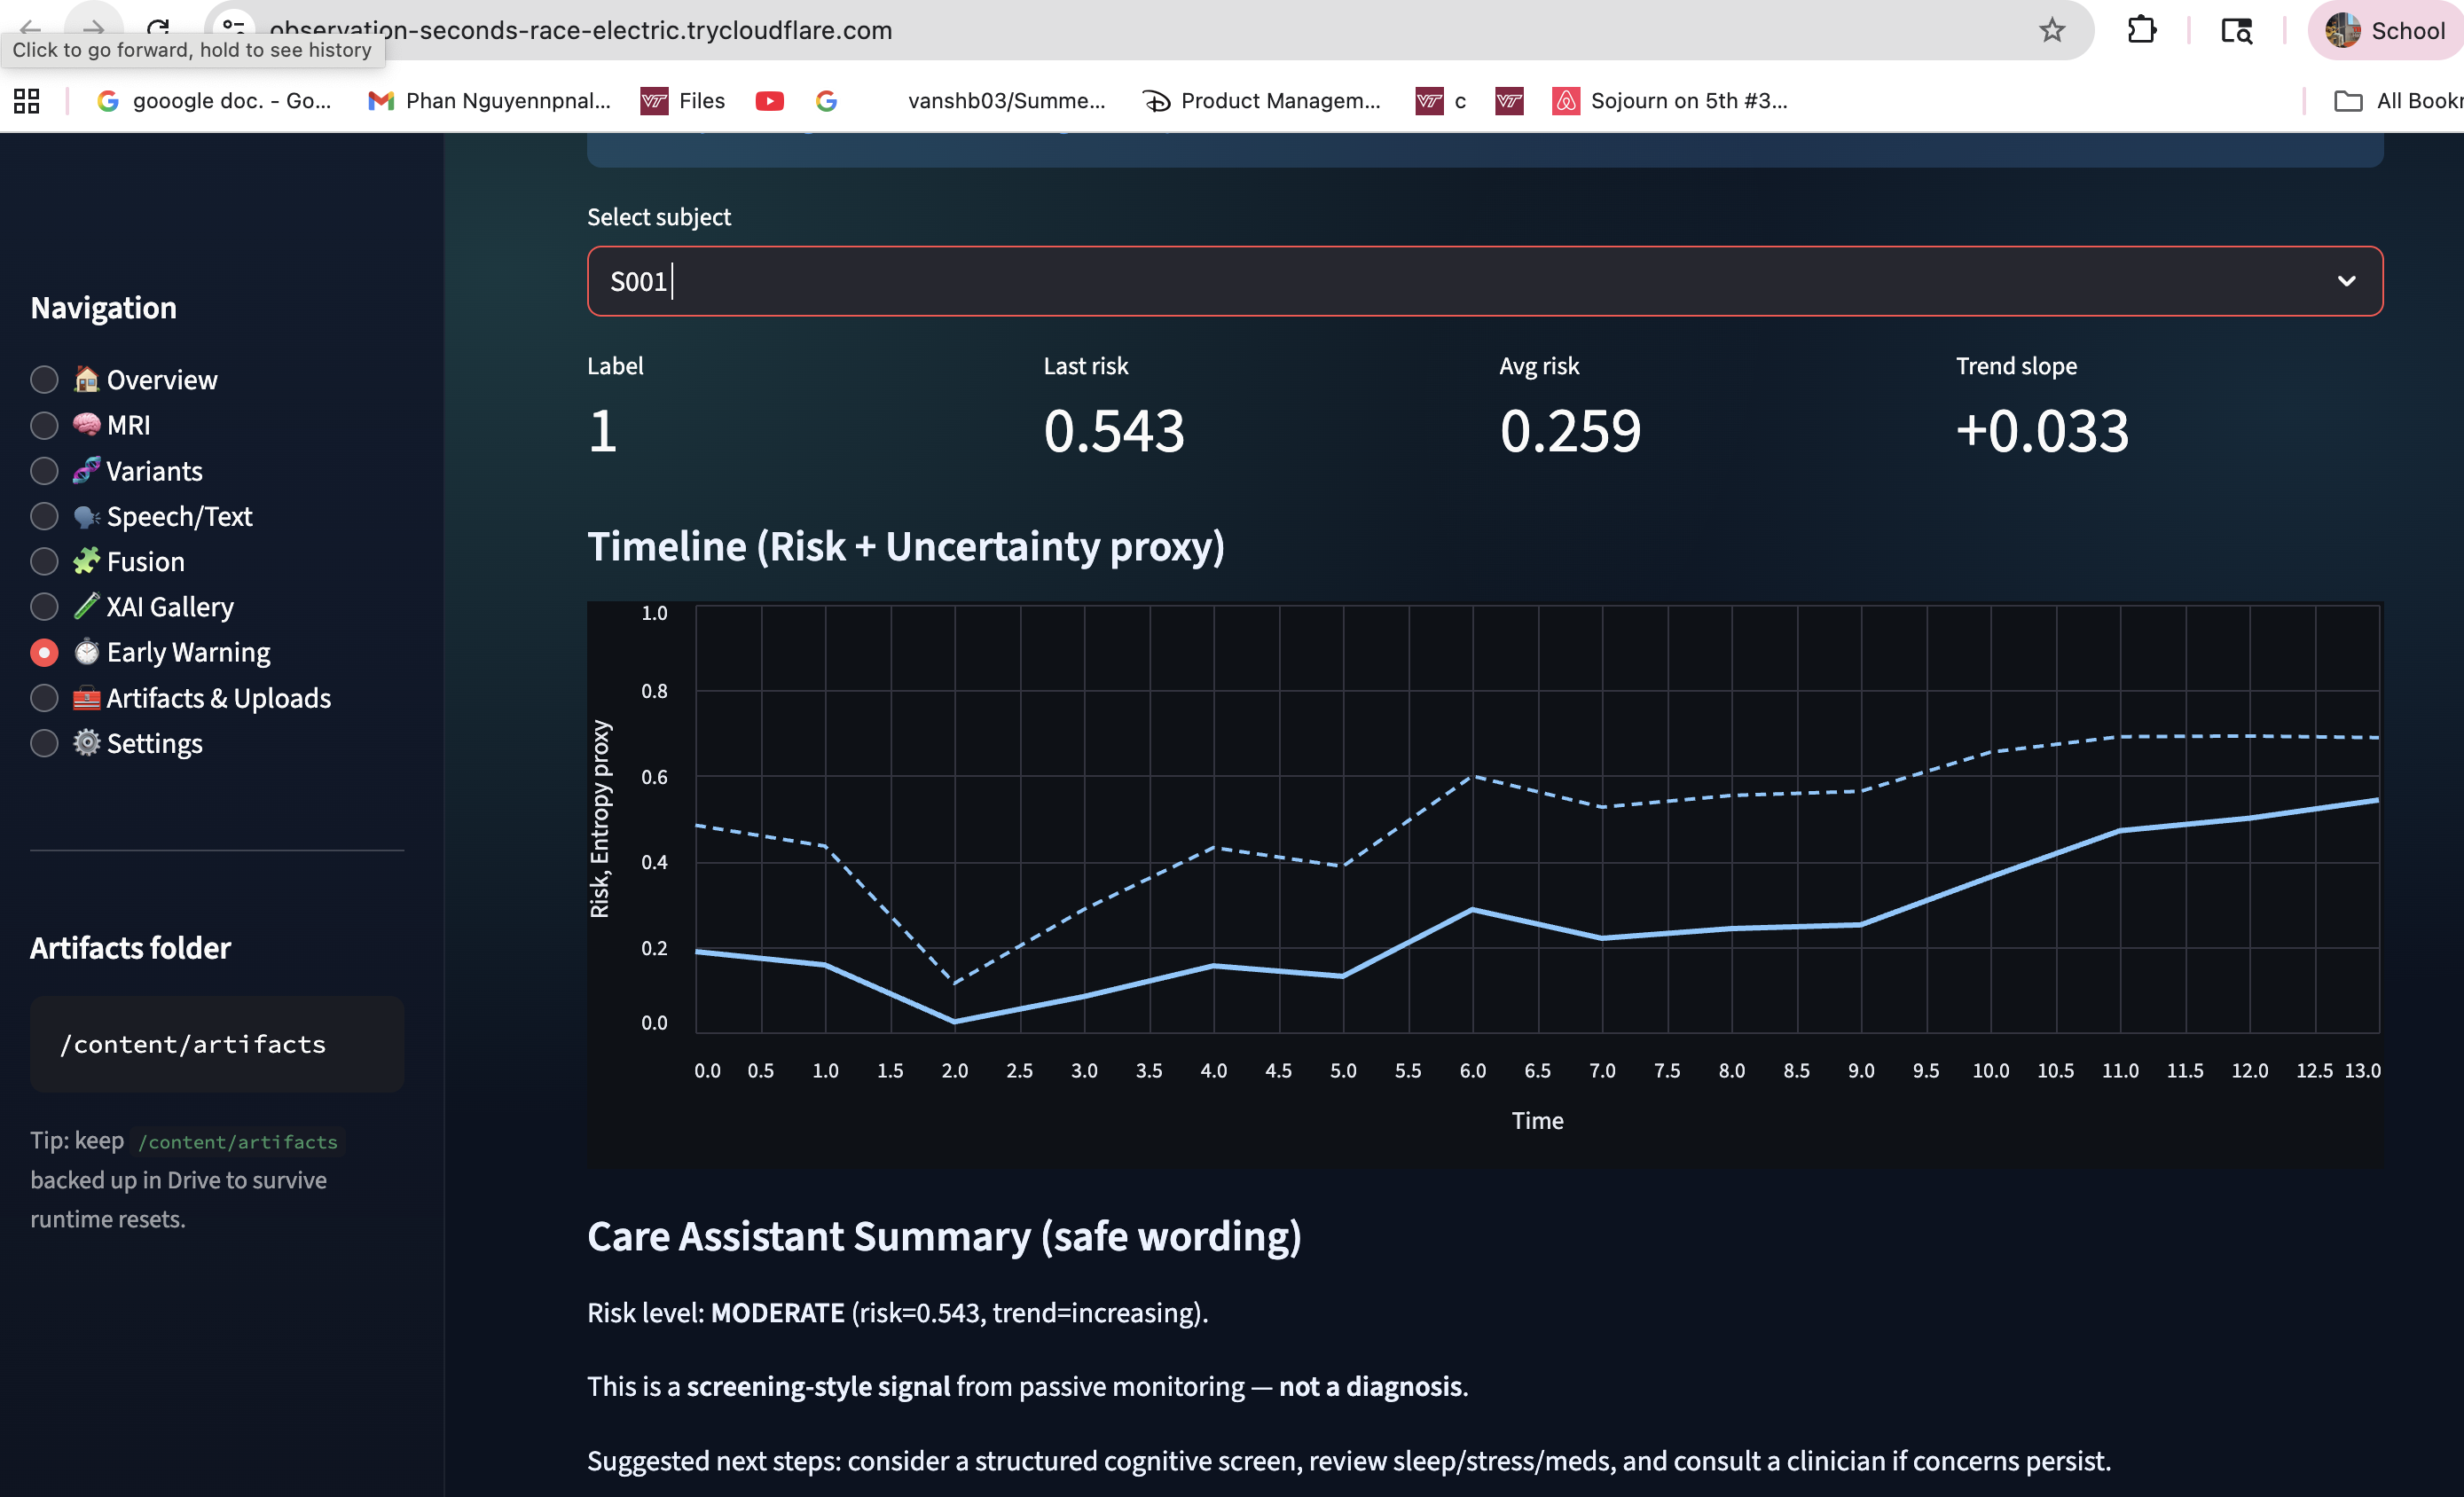This screenshot has width=2464, height=1497.
Task: Open vanshb03/Summer bookmark link
Action: pos(1005,101)
